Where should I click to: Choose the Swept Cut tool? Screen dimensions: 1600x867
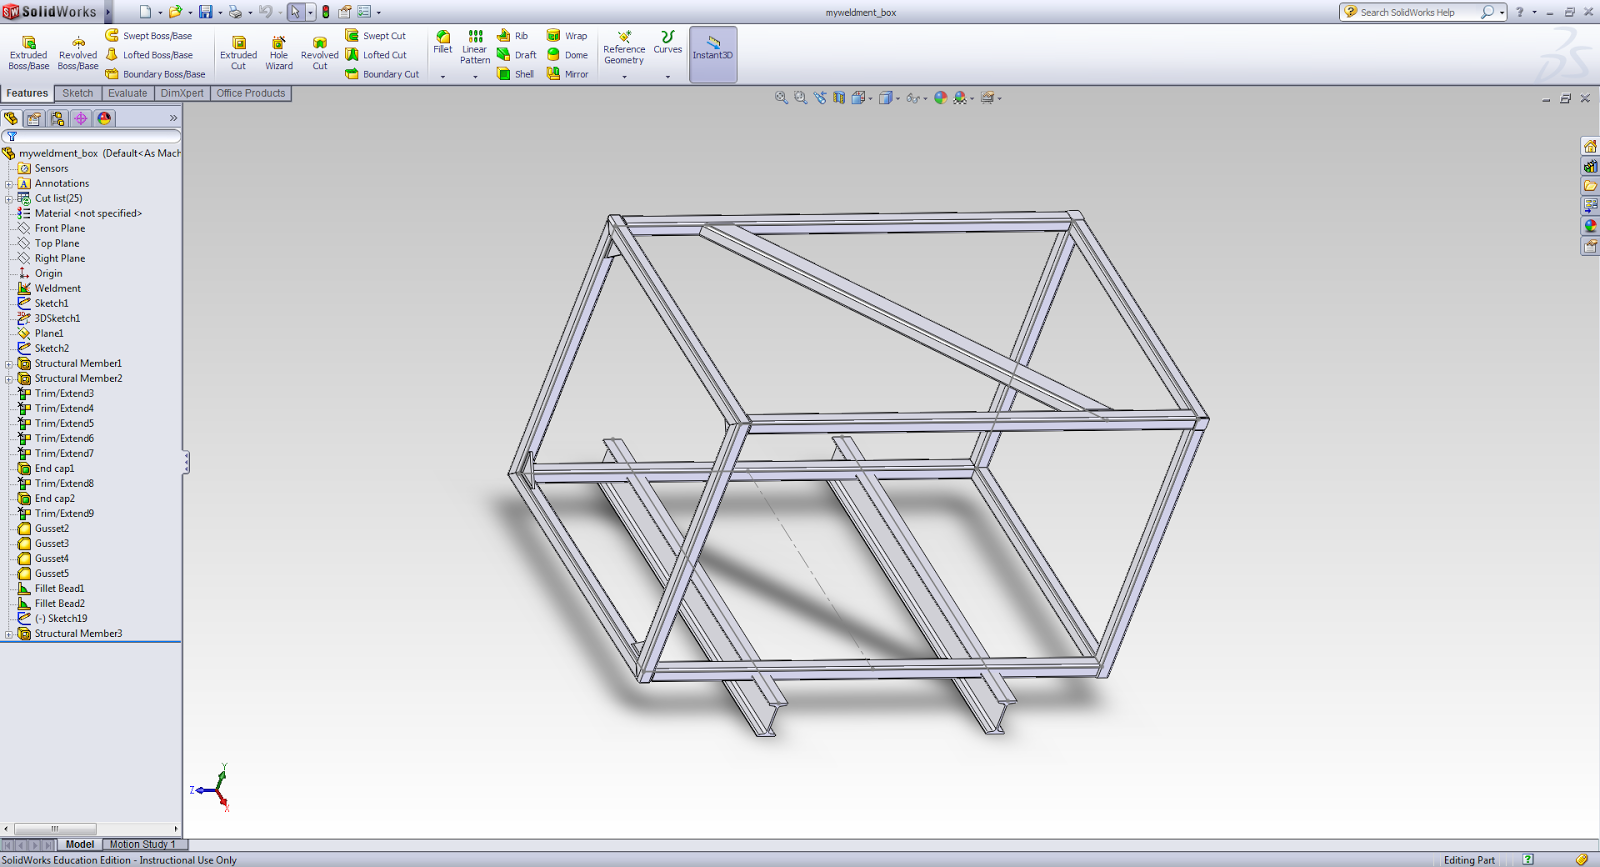pos(376,36)
